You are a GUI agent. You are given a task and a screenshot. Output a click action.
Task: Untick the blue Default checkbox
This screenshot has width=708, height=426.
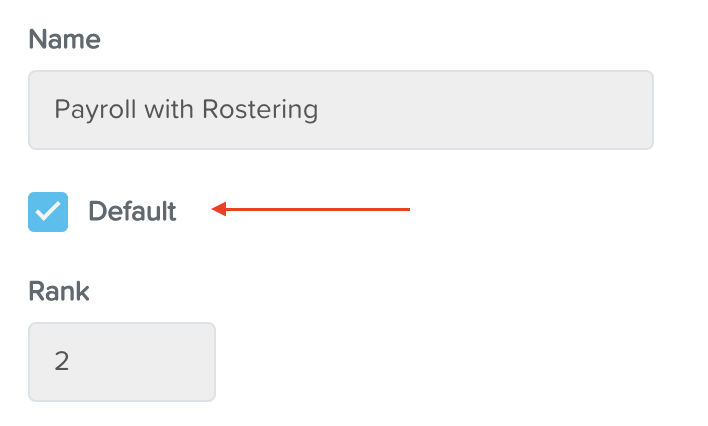48,212
